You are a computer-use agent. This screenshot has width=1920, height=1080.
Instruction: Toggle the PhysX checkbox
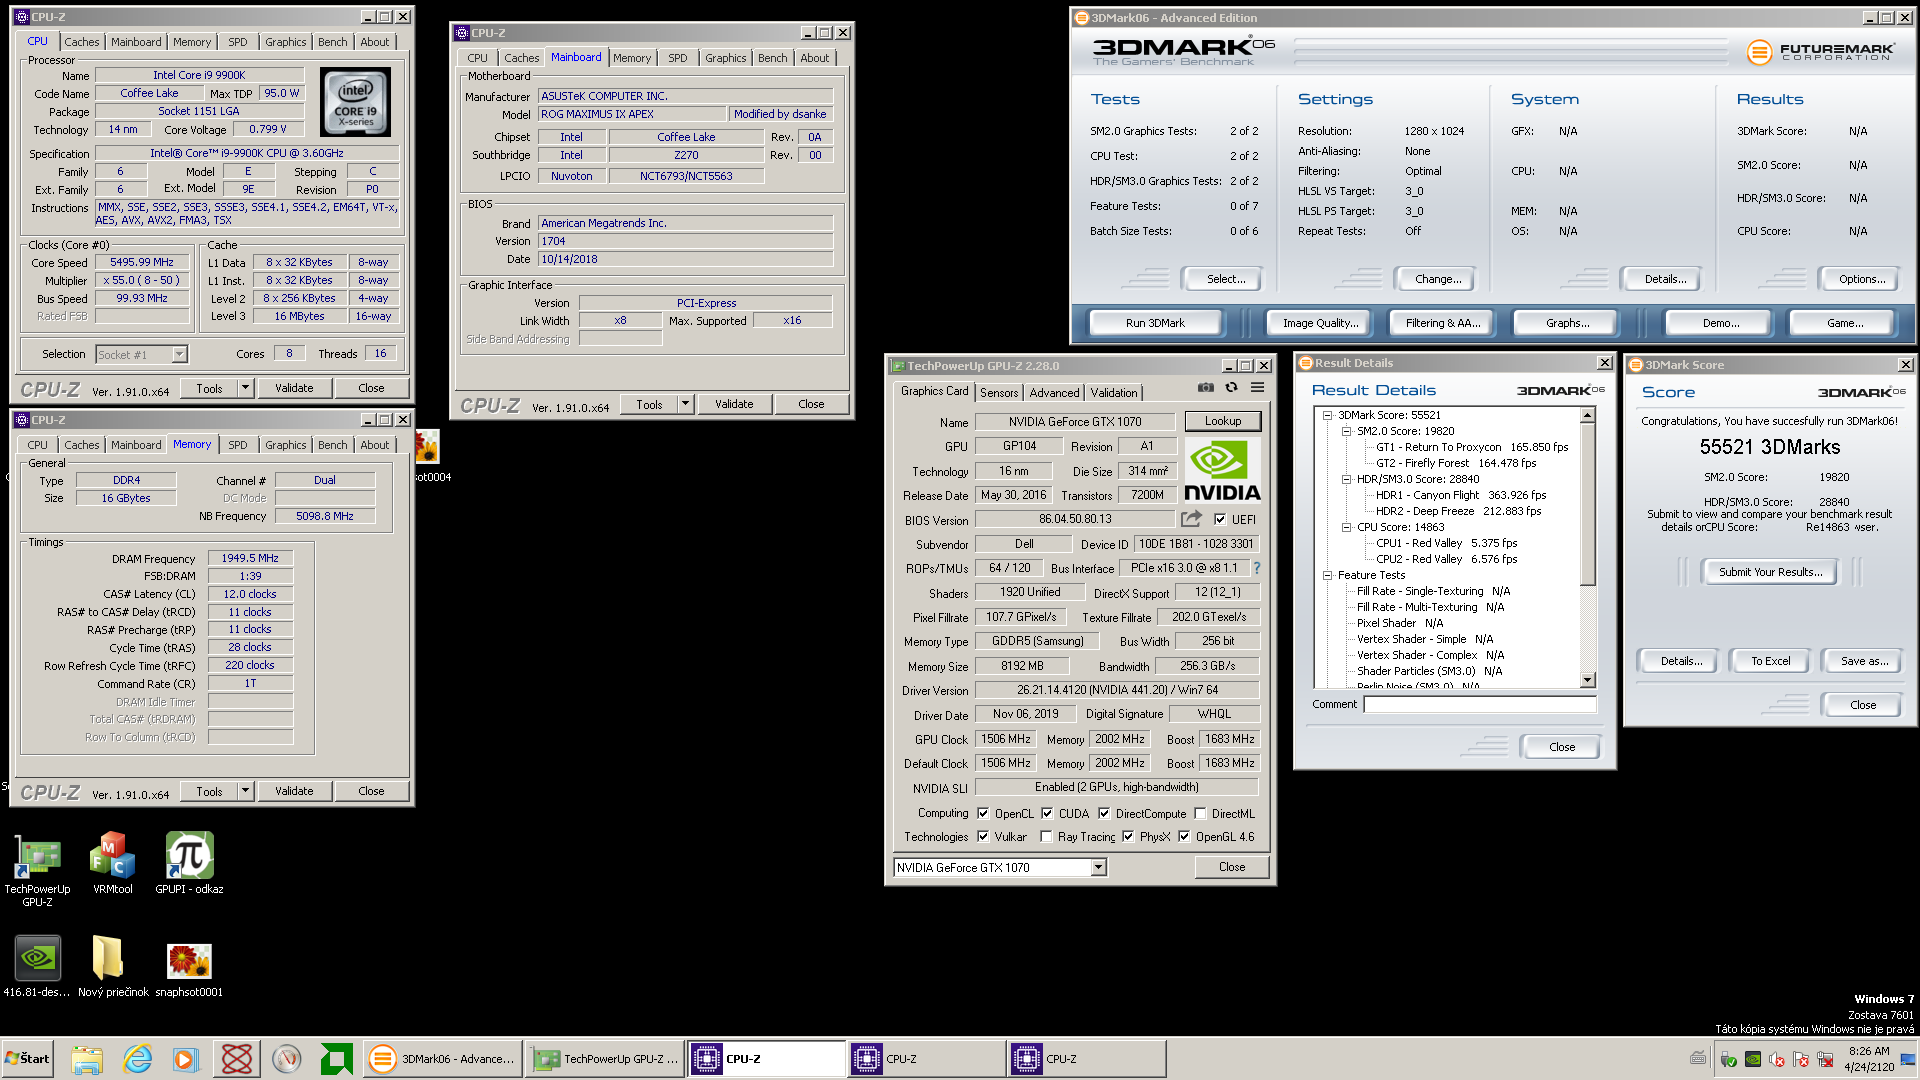[x=1128, y=836]
